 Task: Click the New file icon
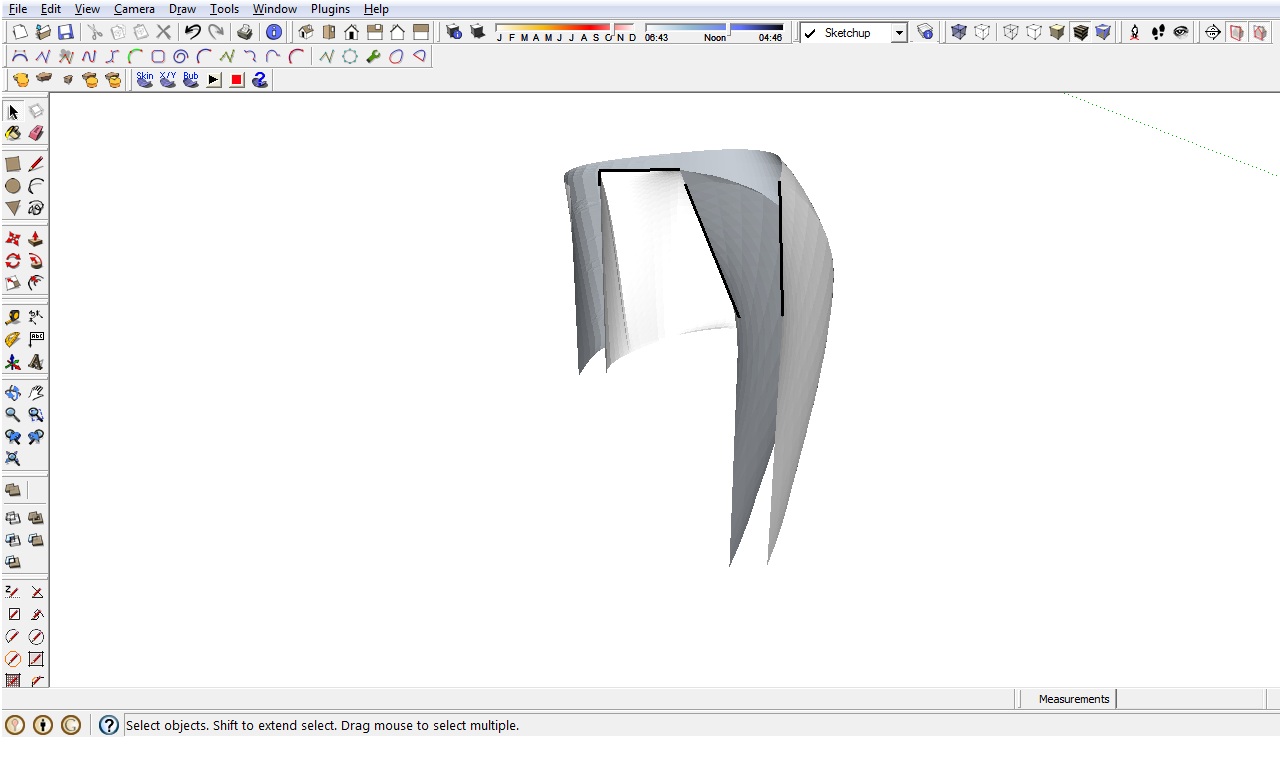coord(19,32)
